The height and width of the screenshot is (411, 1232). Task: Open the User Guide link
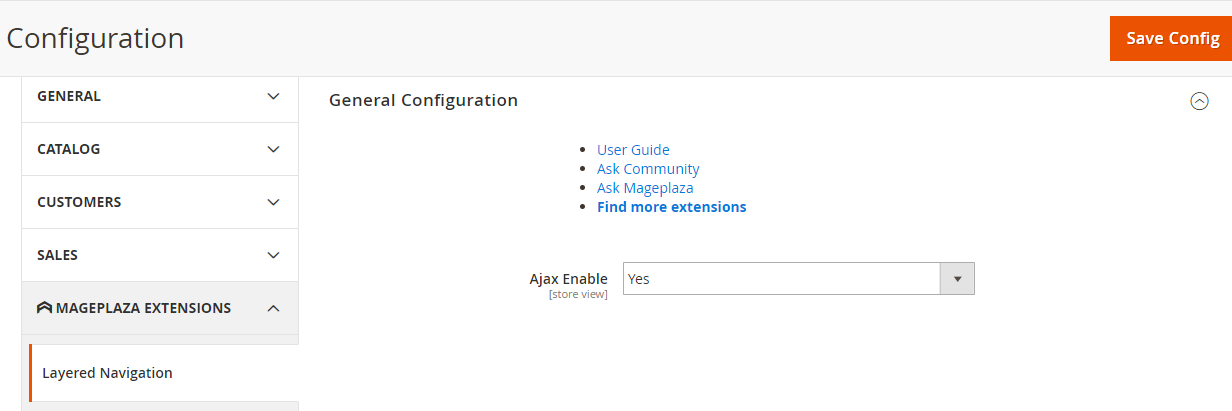(633, 150)
